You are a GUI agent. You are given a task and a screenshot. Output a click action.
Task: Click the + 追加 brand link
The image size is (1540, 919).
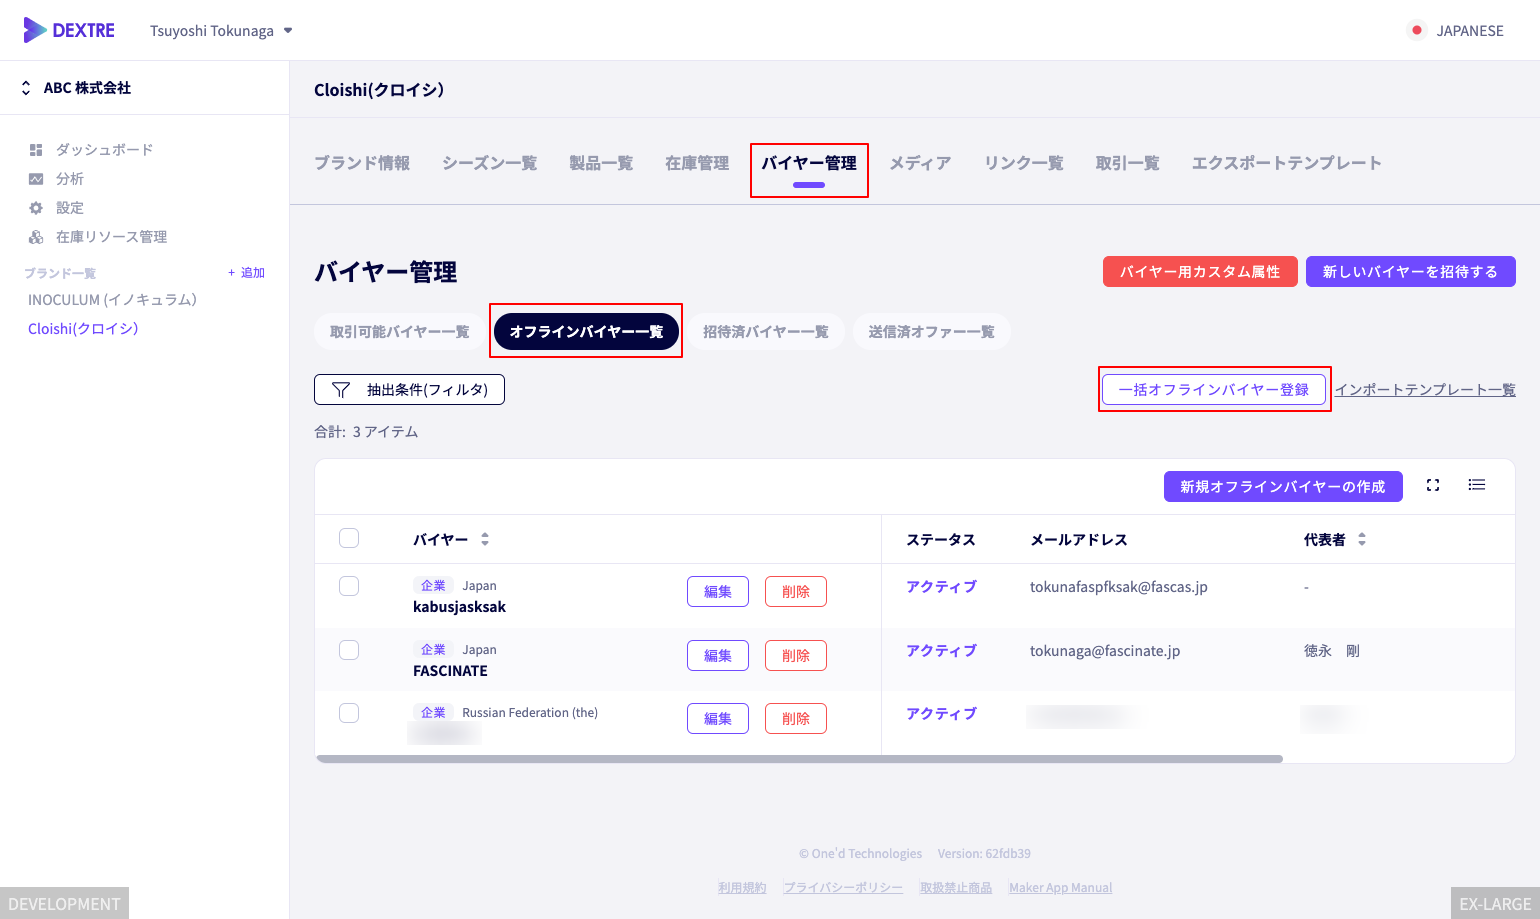point(246,273)
